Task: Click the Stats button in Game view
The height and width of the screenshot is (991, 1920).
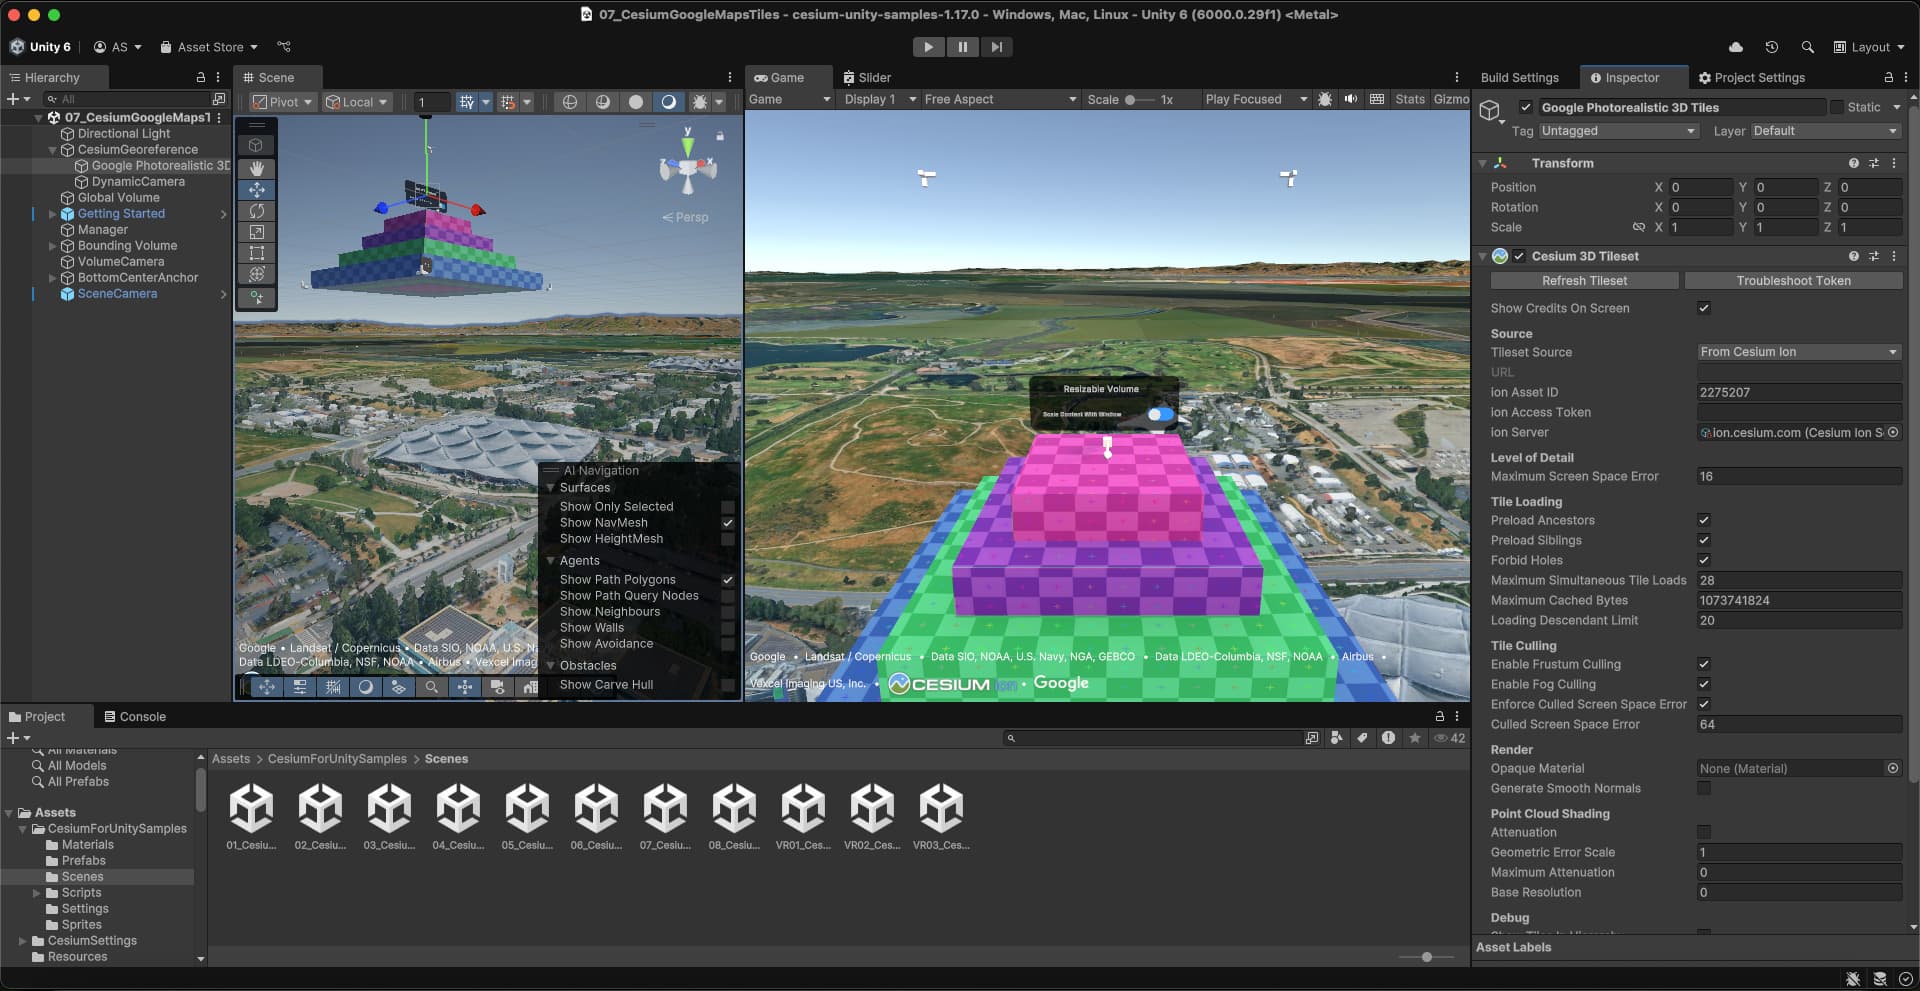Action: (x=1410, y=99)
